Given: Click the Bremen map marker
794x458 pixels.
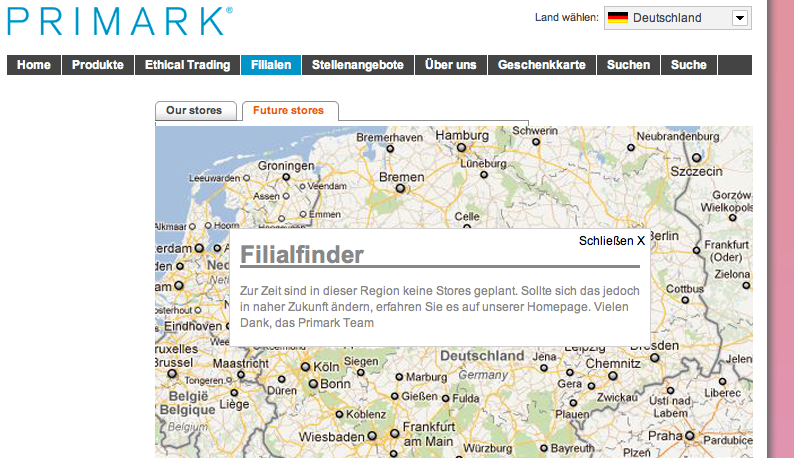Looking at the screenshot, I should (x=400, y=188).
